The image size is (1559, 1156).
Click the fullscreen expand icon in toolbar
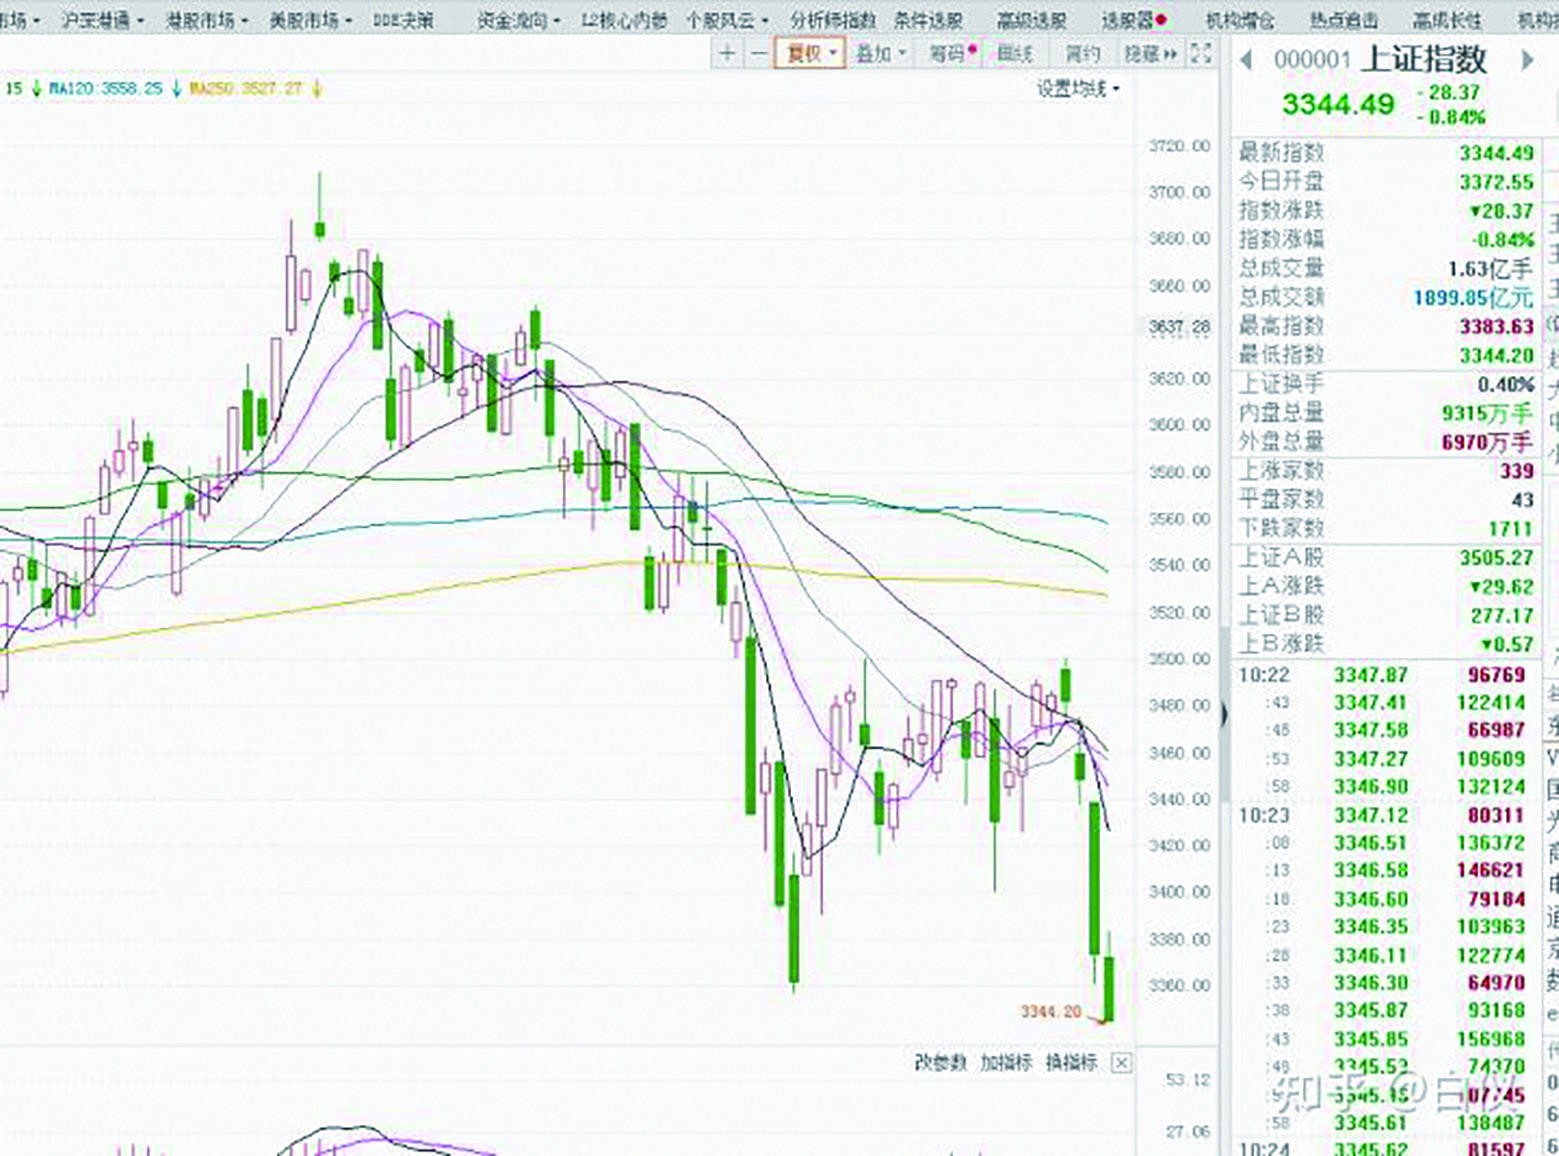point(1200,53)
